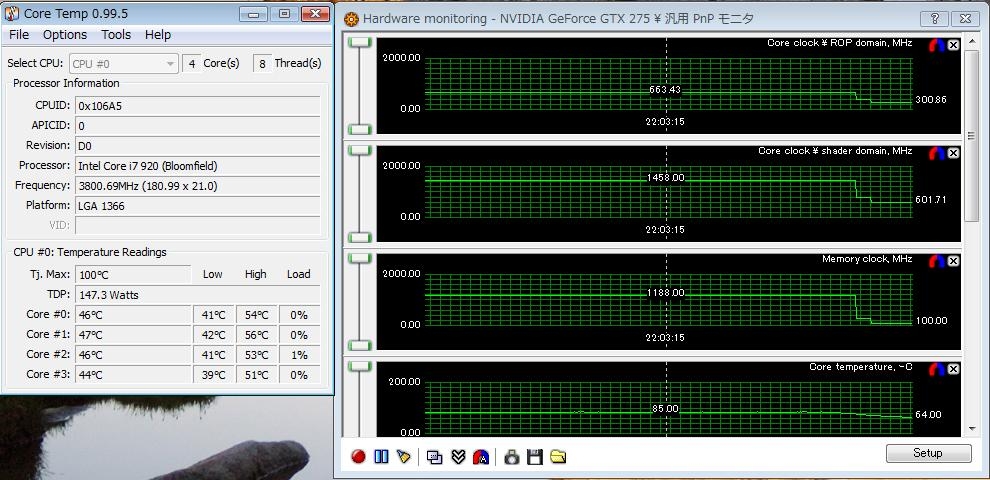
Task: Click bottom slider handle of ROP domain graph
Action: (x=360, y=129)
